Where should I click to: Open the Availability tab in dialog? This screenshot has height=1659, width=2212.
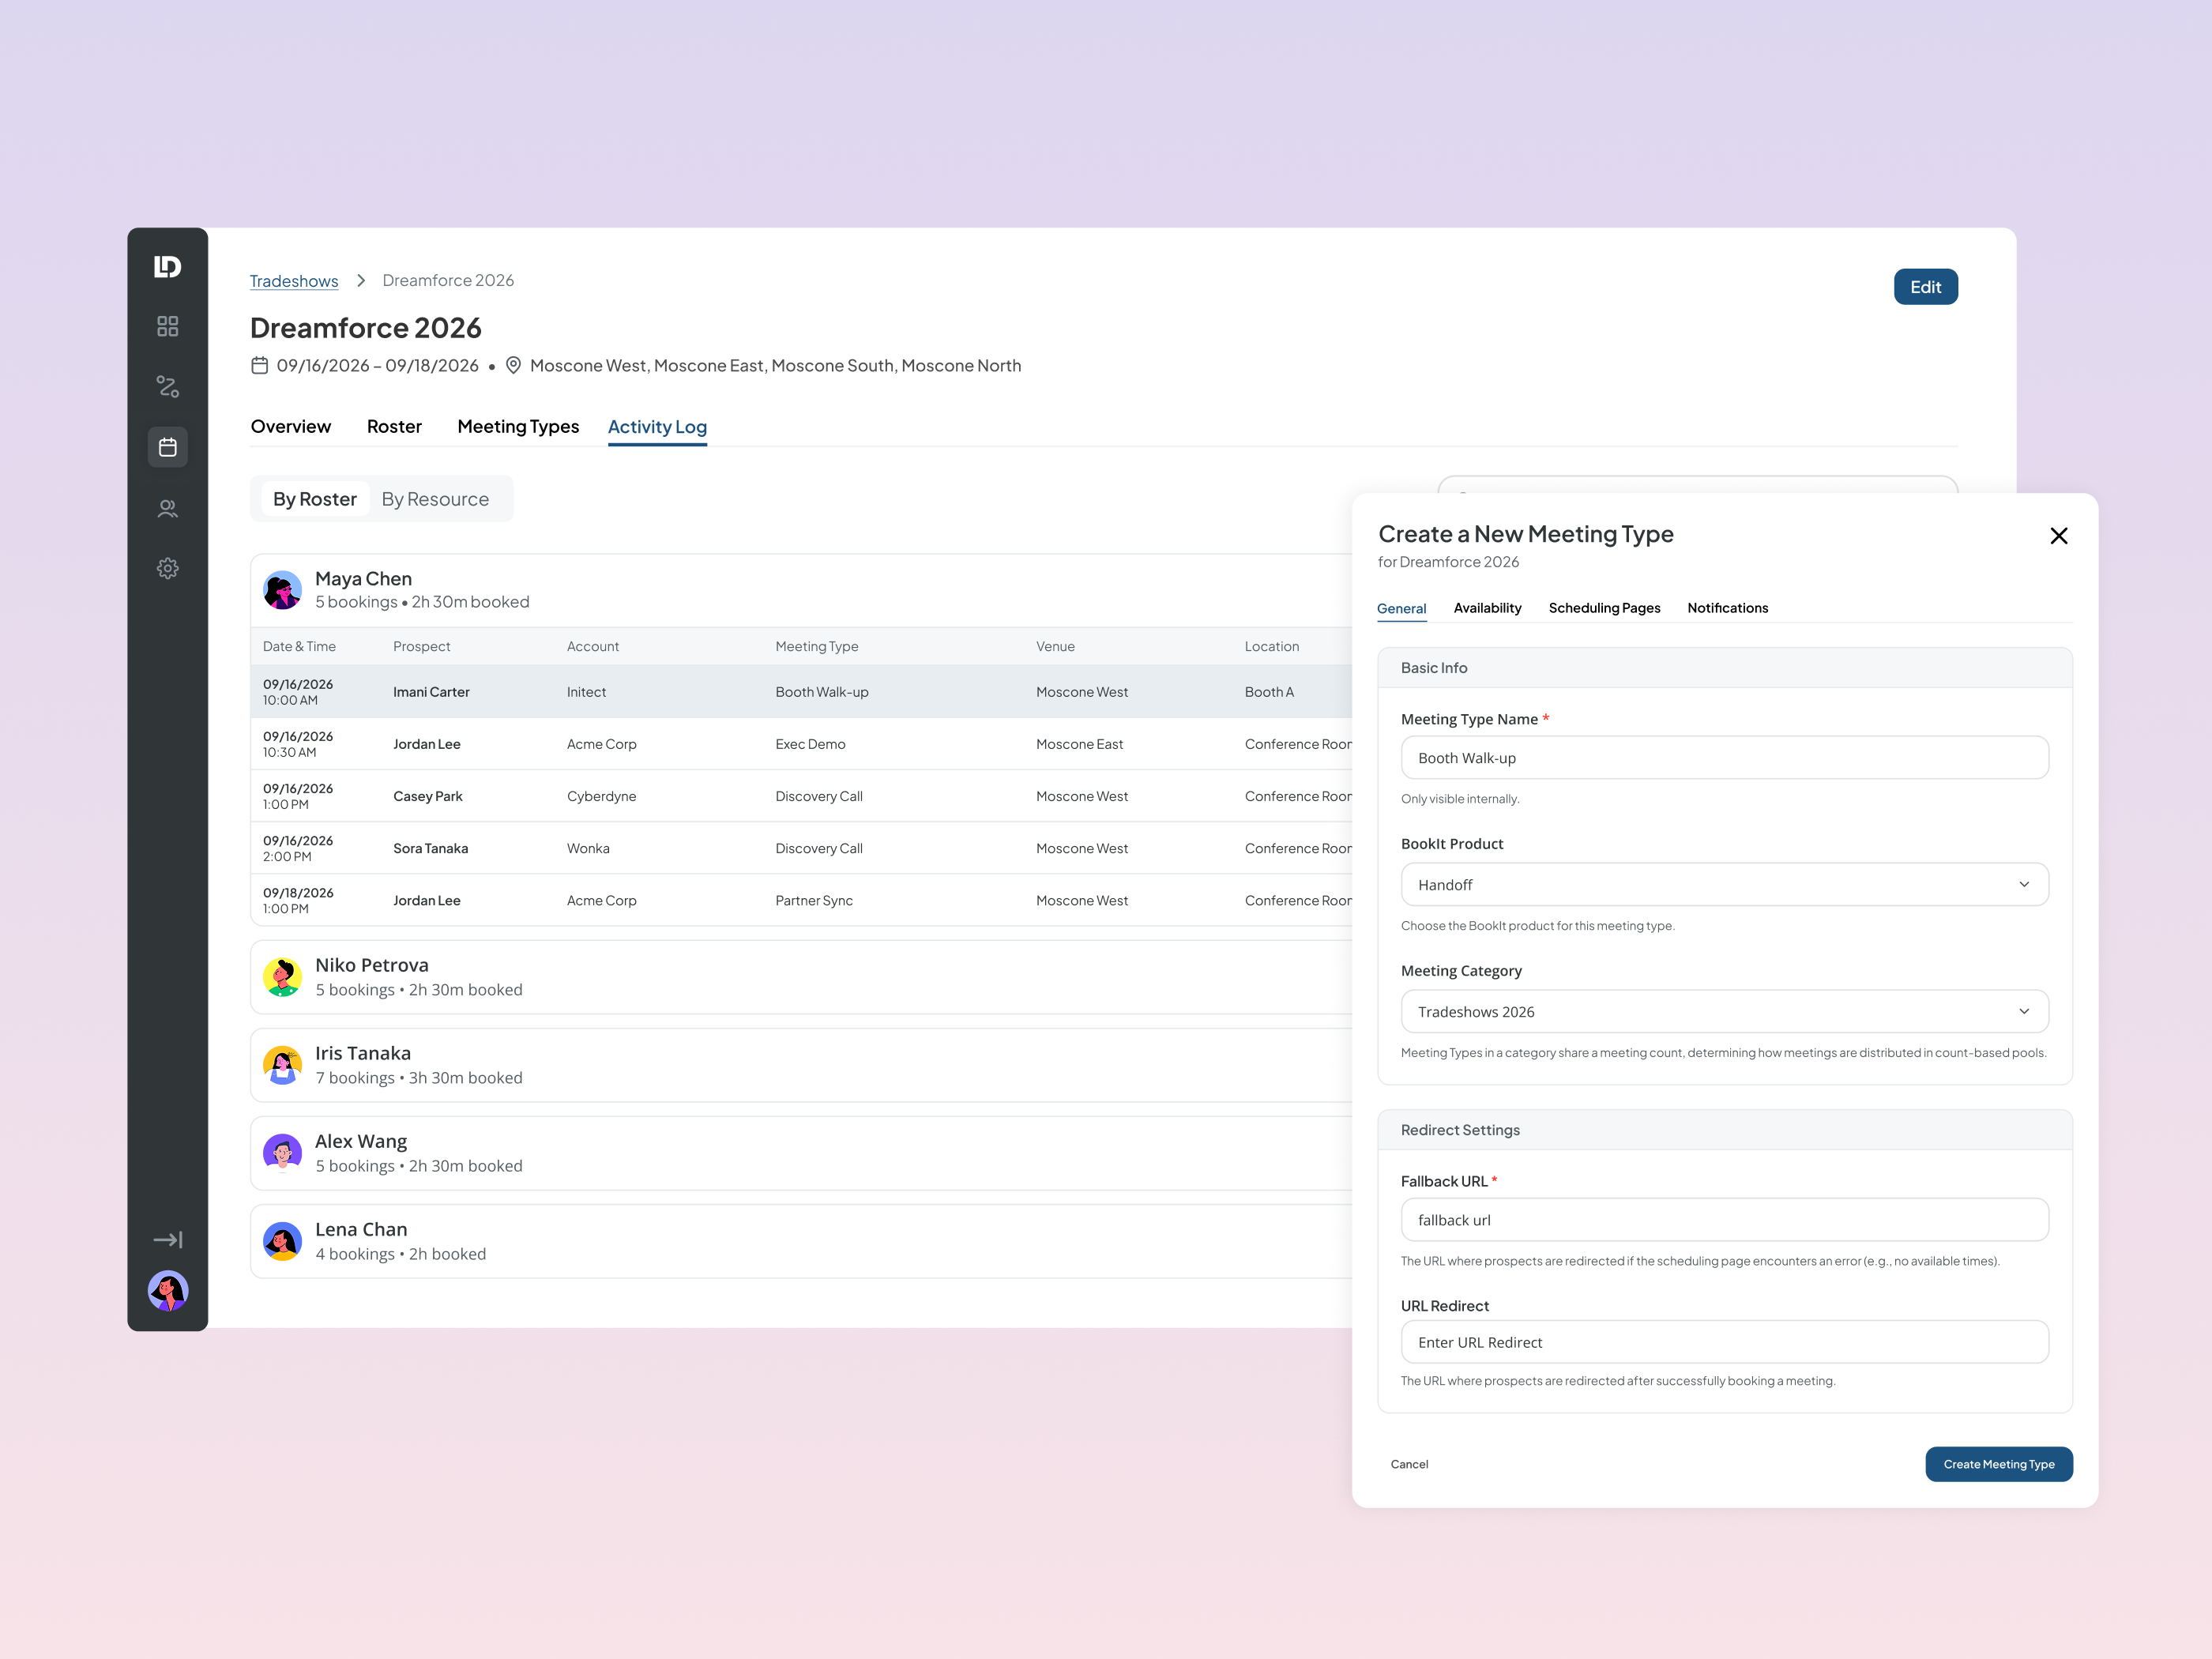tap(1487, 608)
